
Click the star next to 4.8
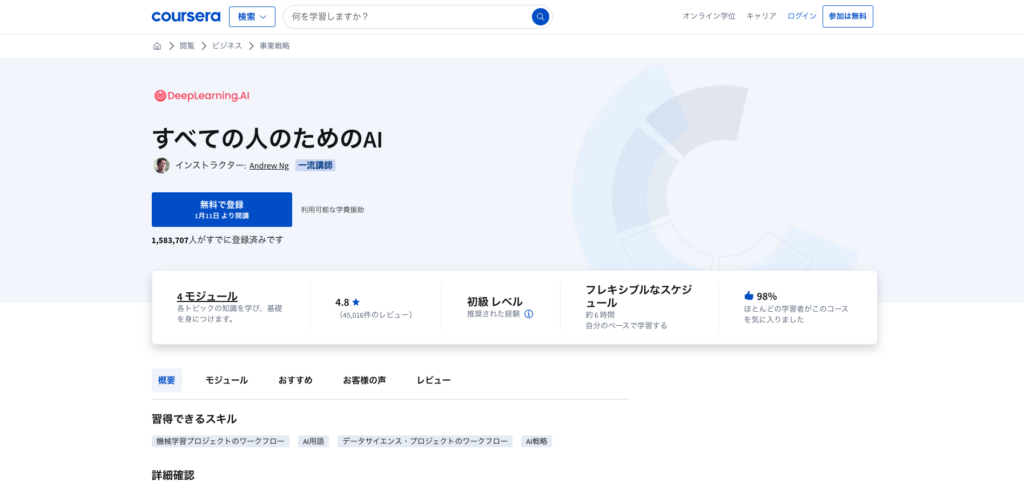pos(356,302)
